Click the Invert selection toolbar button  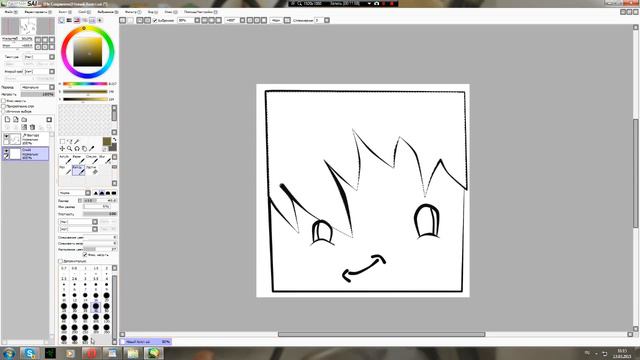point(147,20)
